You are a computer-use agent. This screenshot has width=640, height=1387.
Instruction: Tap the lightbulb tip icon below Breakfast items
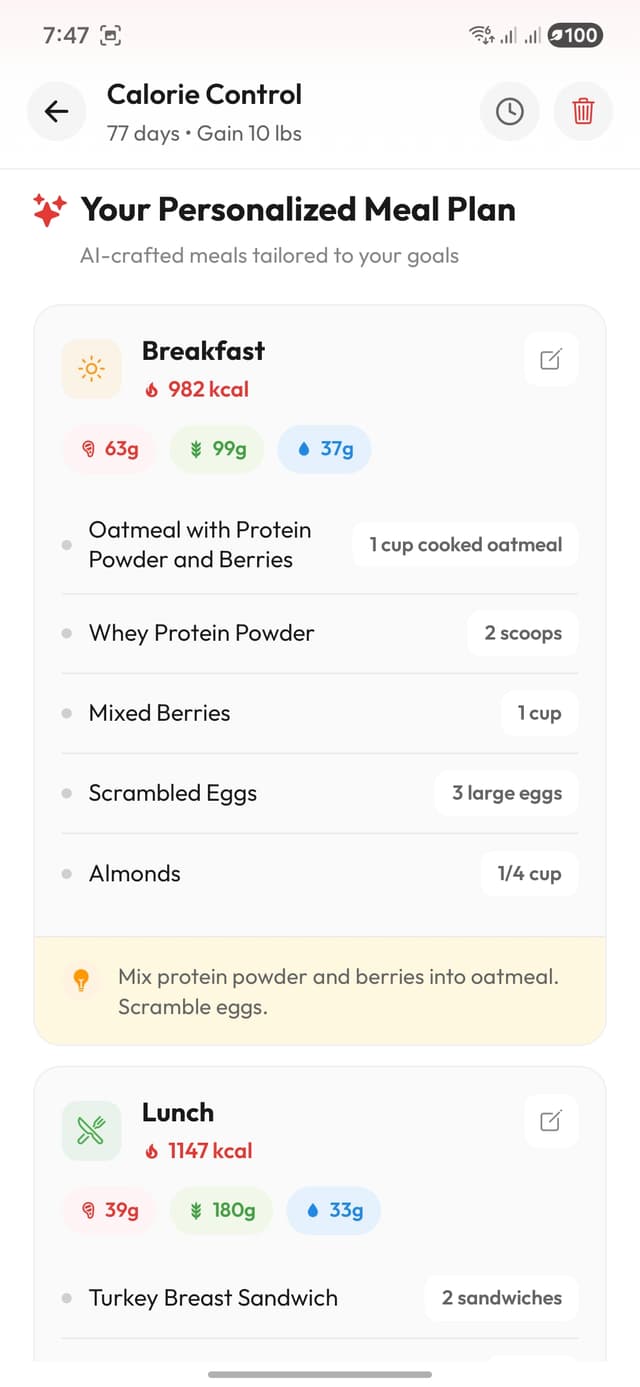[81, 979]
